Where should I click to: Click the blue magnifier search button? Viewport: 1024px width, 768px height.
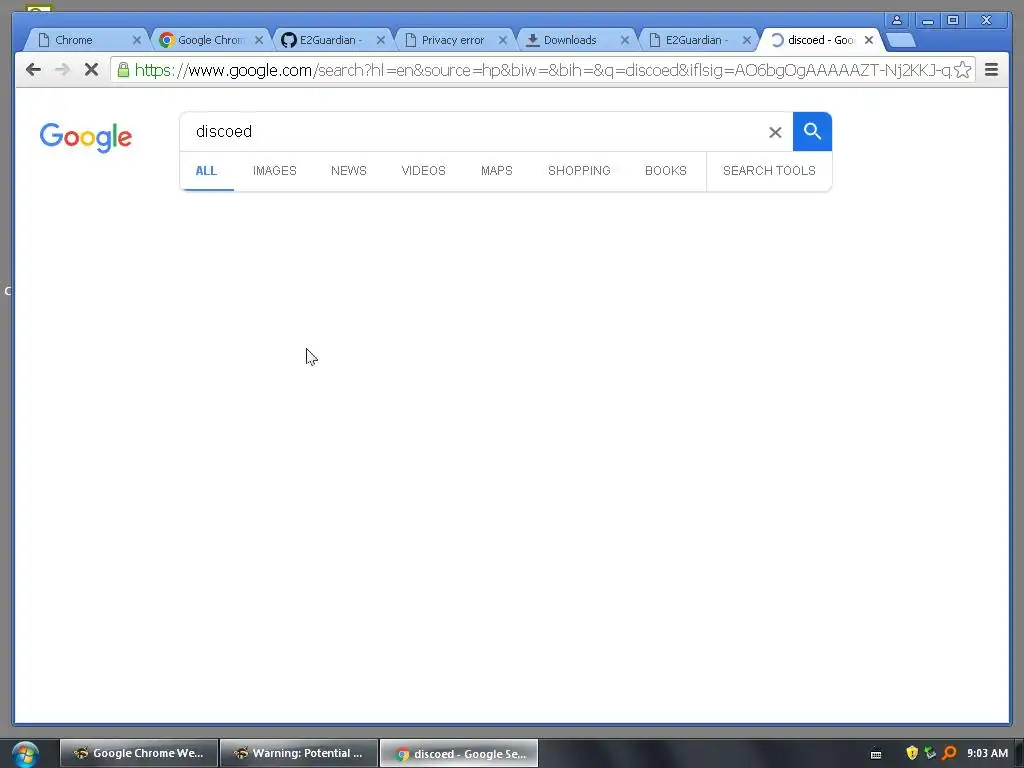point(812,131)
